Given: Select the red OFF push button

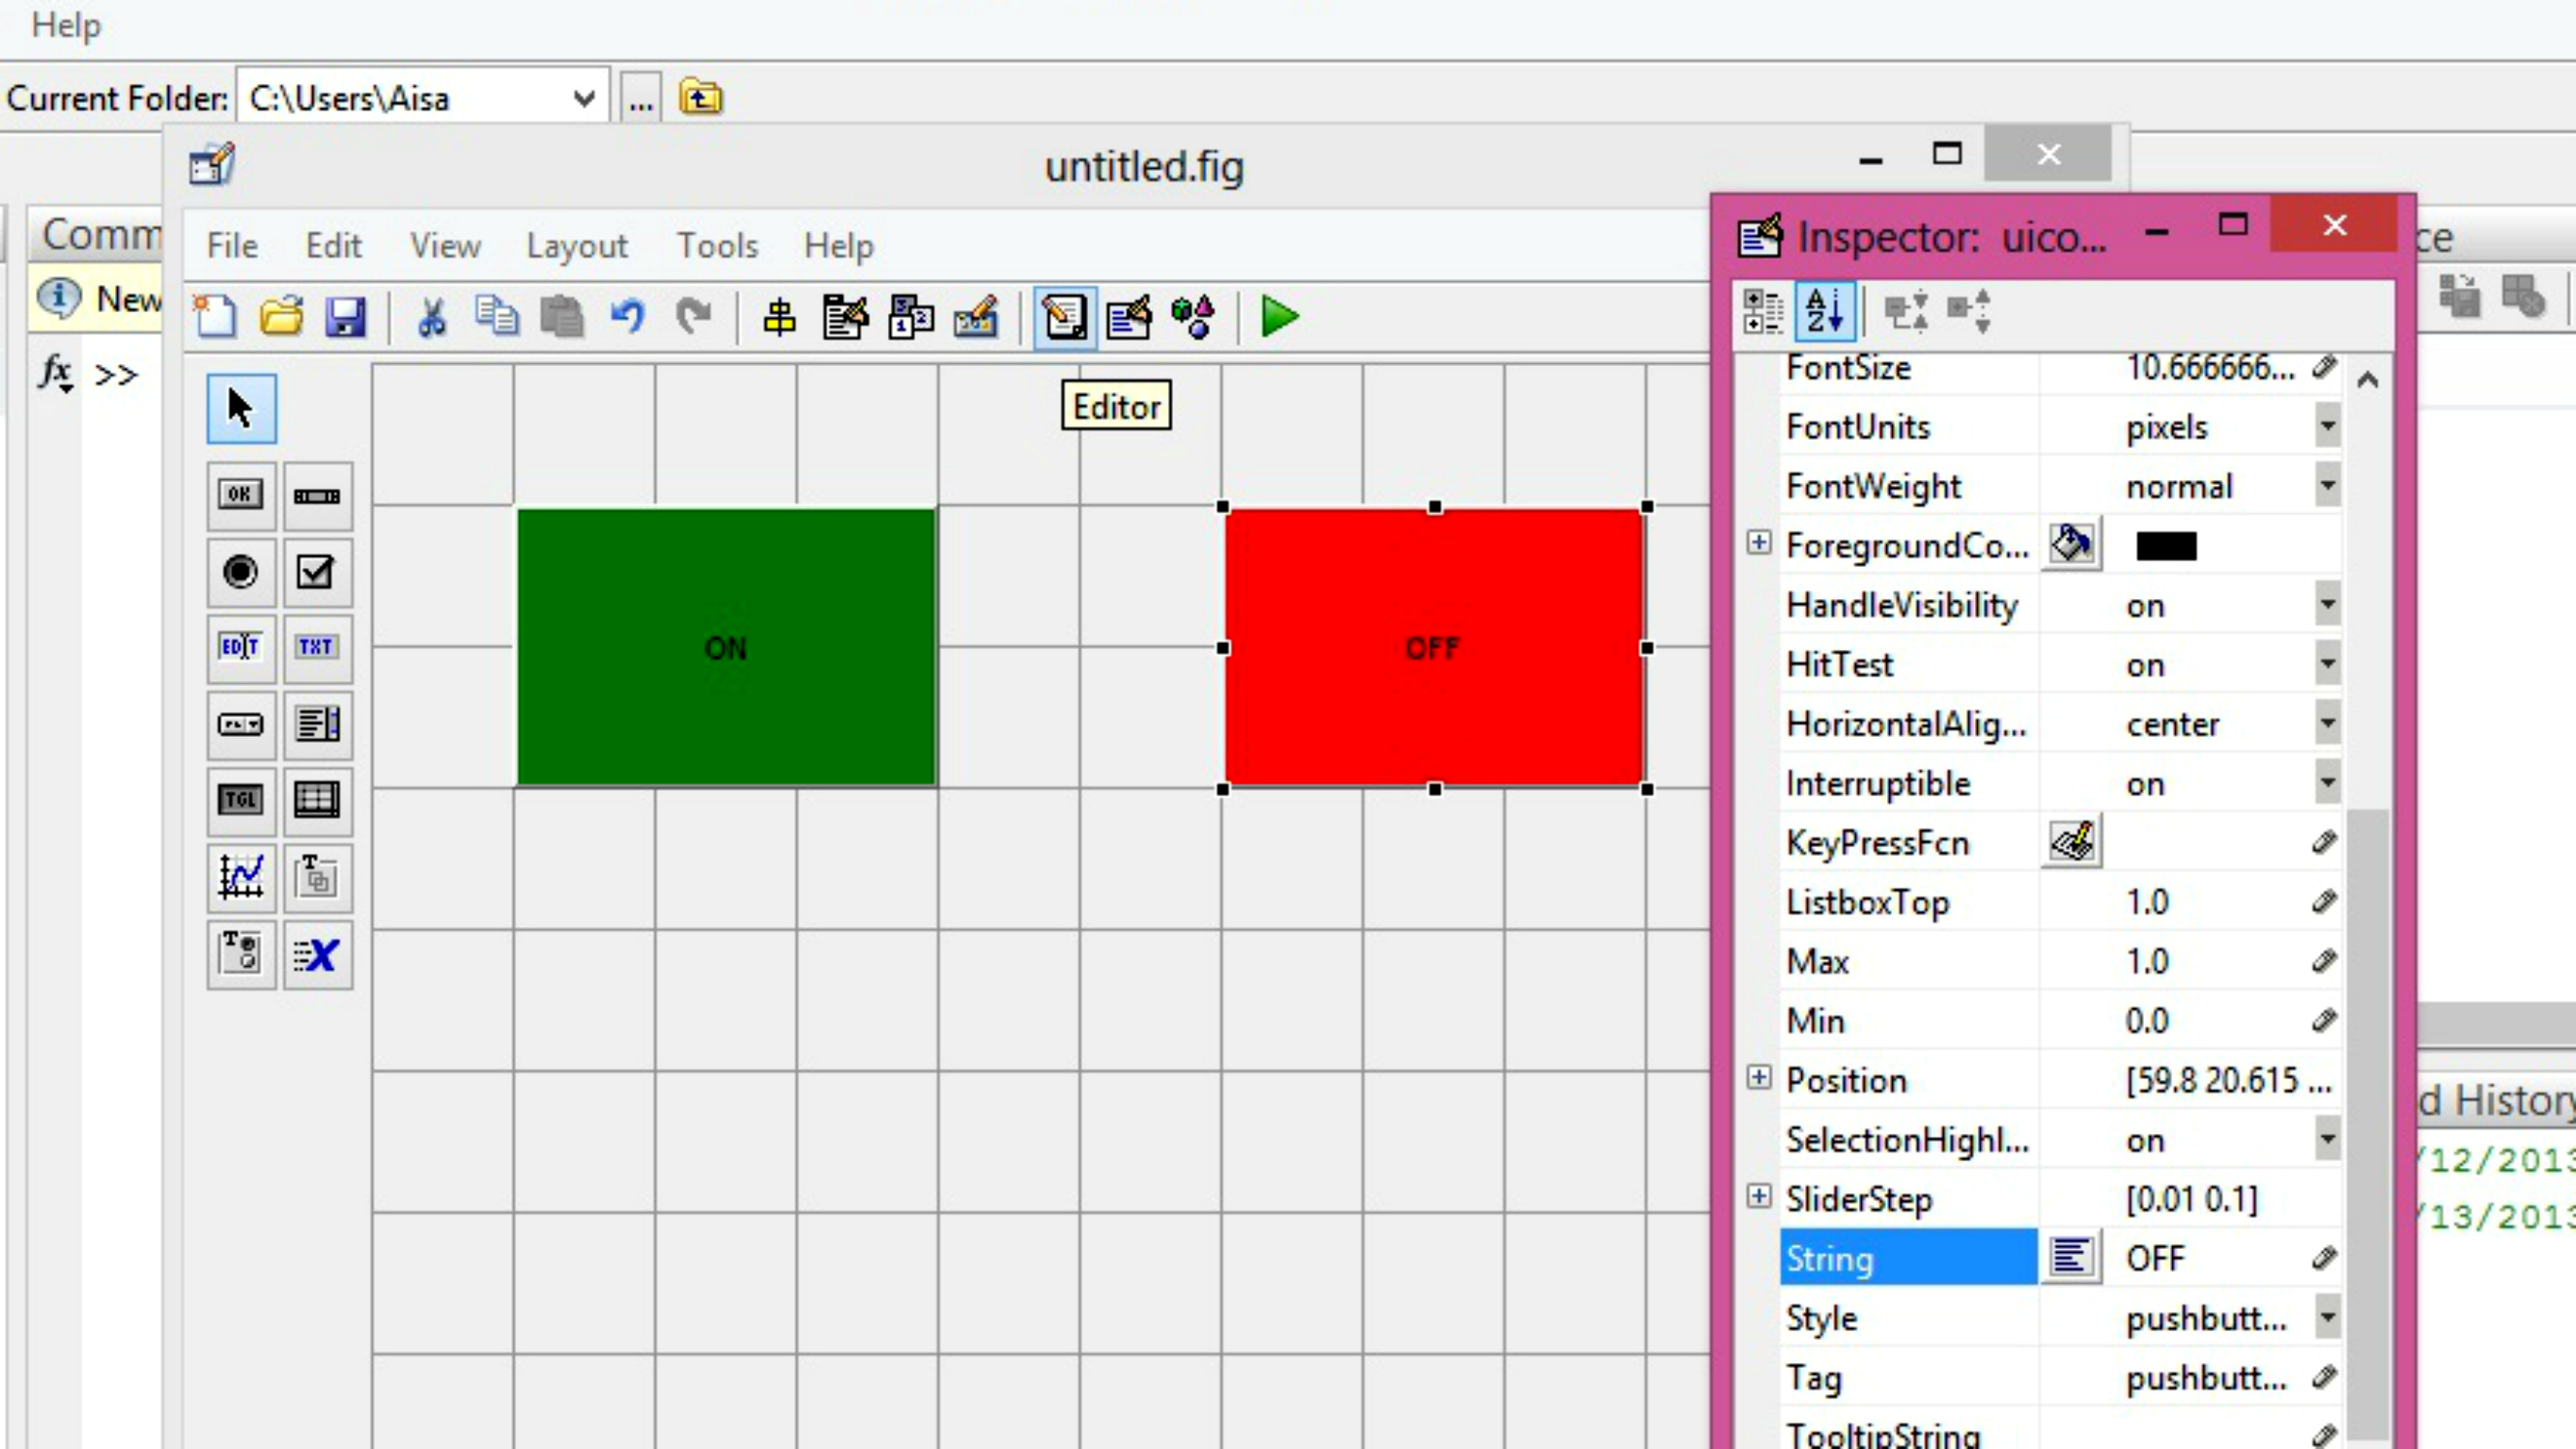Looking at the screenshot, I should coord(1434,647).
